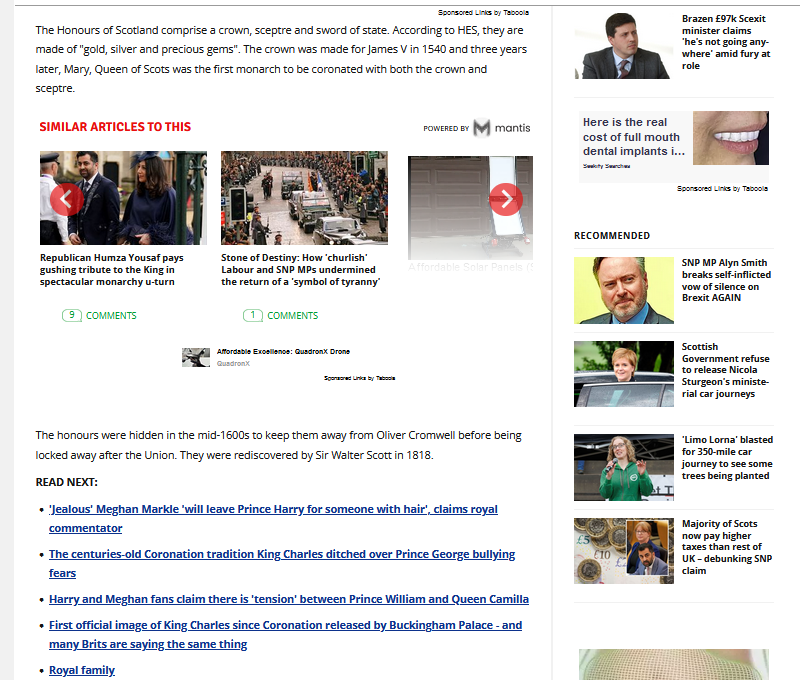Open the Nicola Sturgeon car article photo
This screenshot has height=680, width=800.
[623, 374]
